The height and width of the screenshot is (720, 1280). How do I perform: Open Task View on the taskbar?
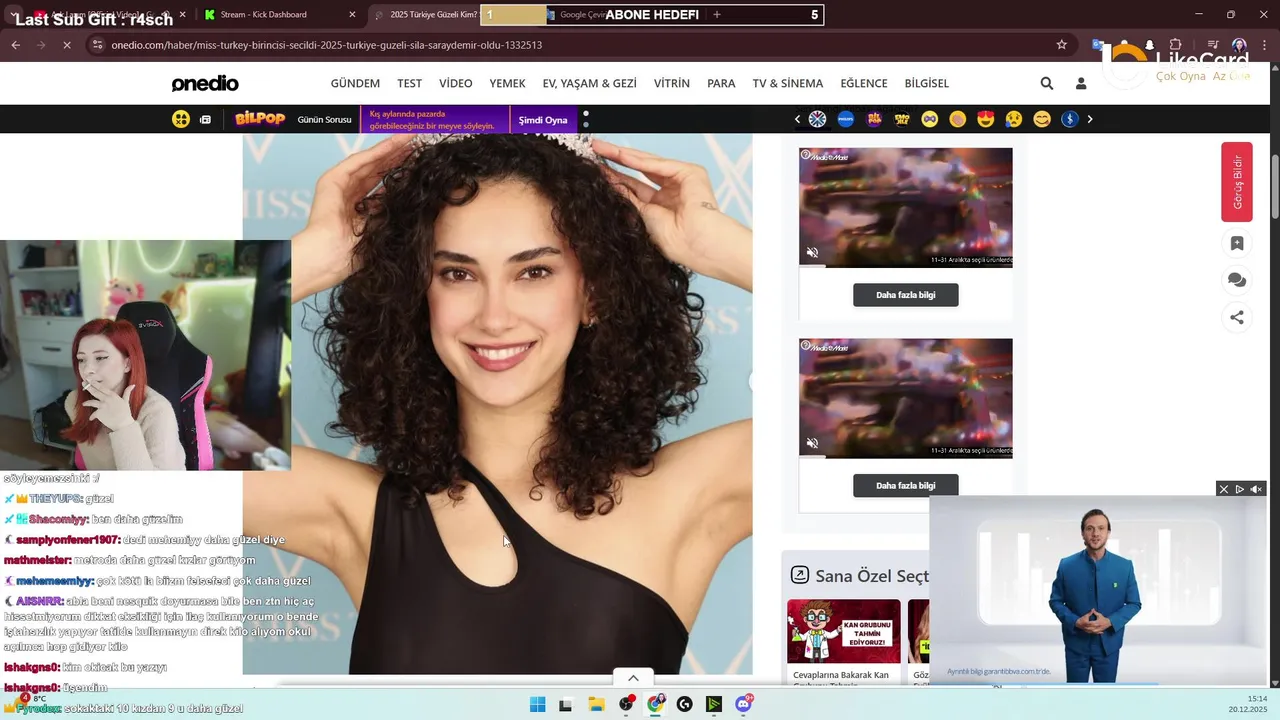click(565, 704)
